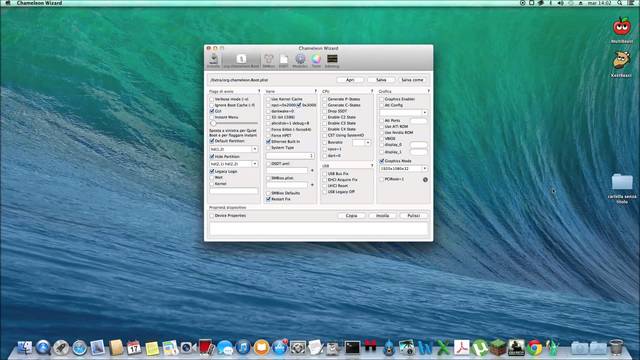The width and height of the screenshot is (640, 360).
Task: Collapse the Grafica section header
Action: coord(428,91)
